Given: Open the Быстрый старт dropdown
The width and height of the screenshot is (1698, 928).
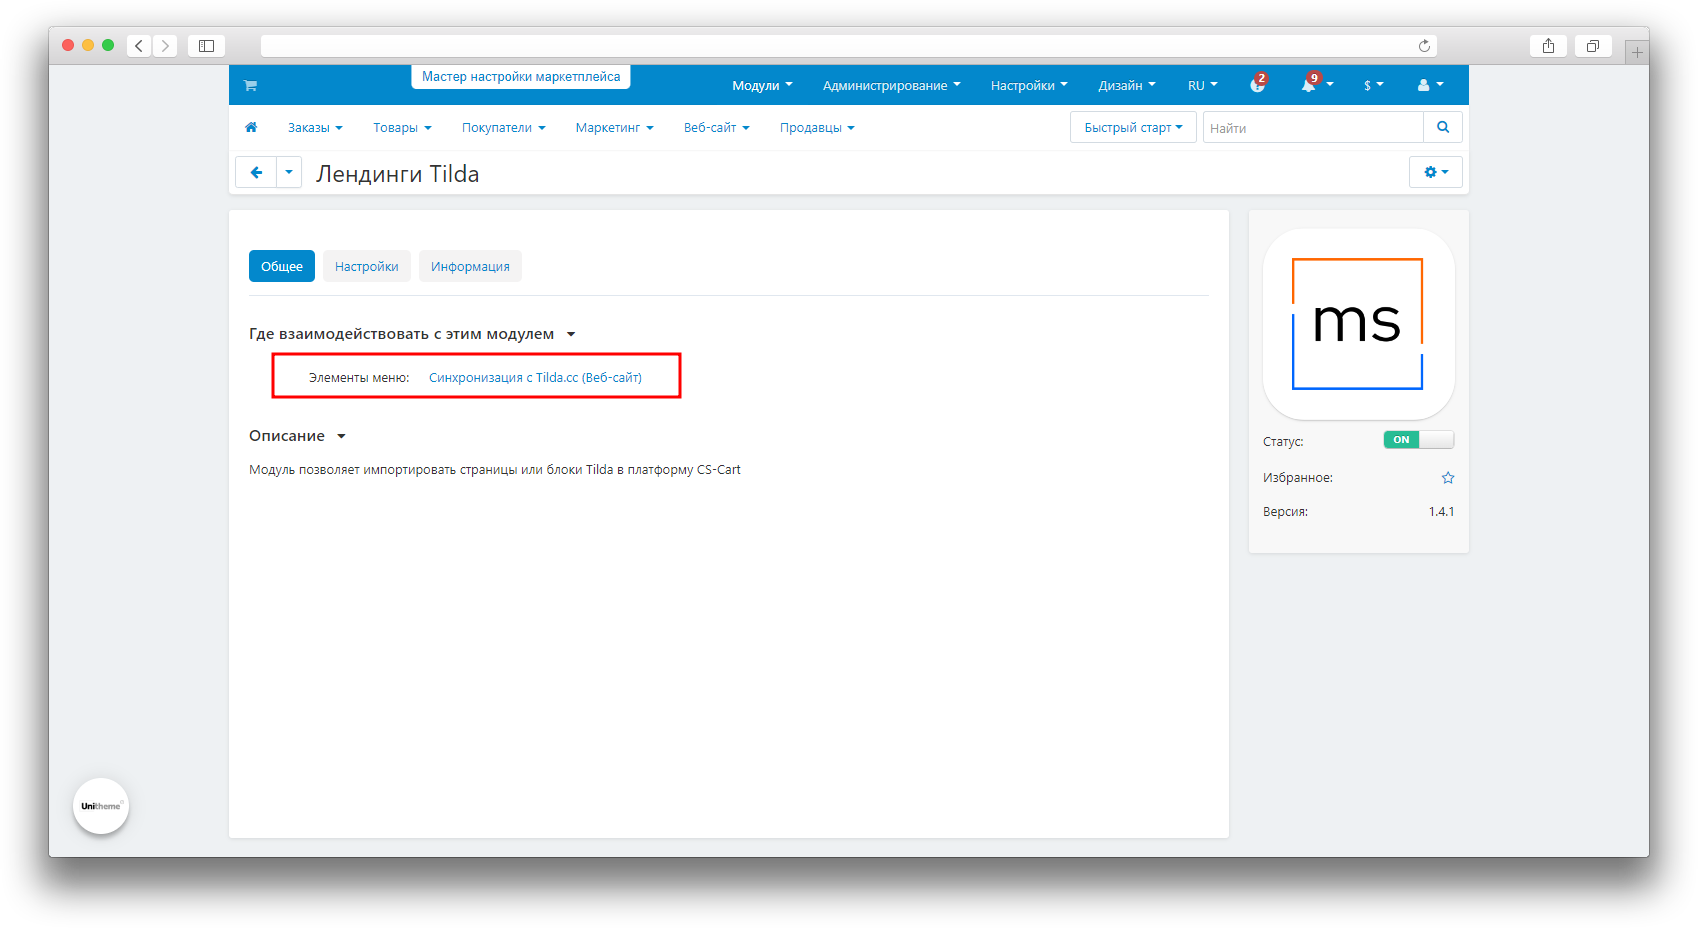Looking at the screenshot, I should (1133, 127).
